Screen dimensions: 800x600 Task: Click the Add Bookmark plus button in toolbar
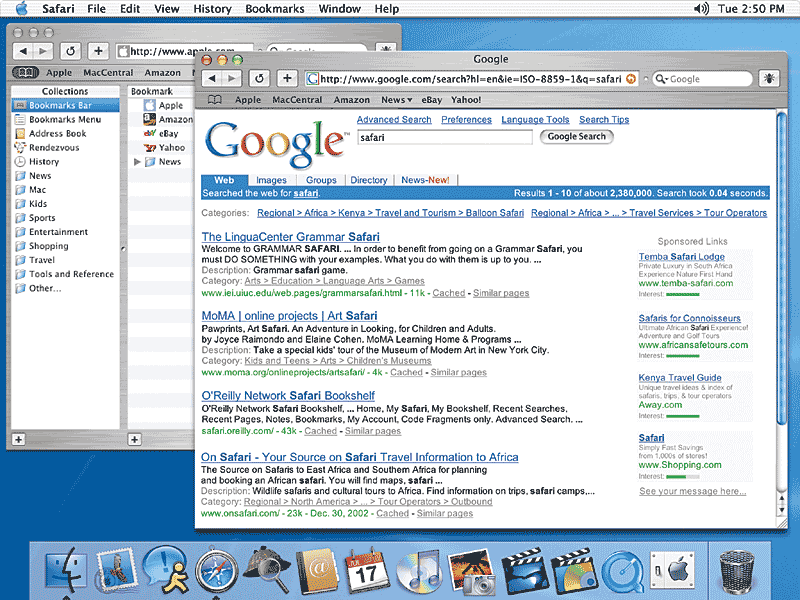click(x=286, y=78)
